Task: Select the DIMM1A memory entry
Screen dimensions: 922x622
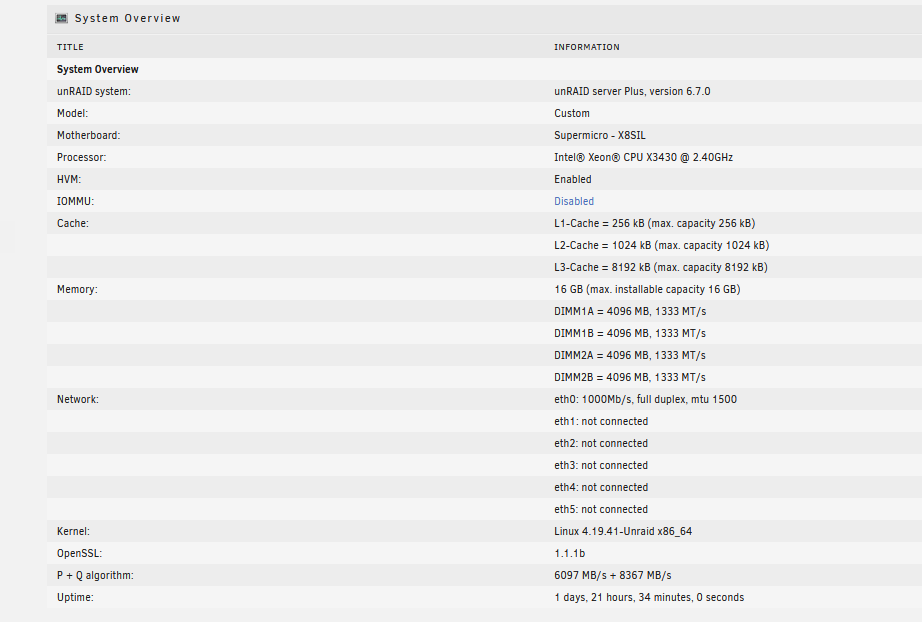Action: (x=630, y=311)
